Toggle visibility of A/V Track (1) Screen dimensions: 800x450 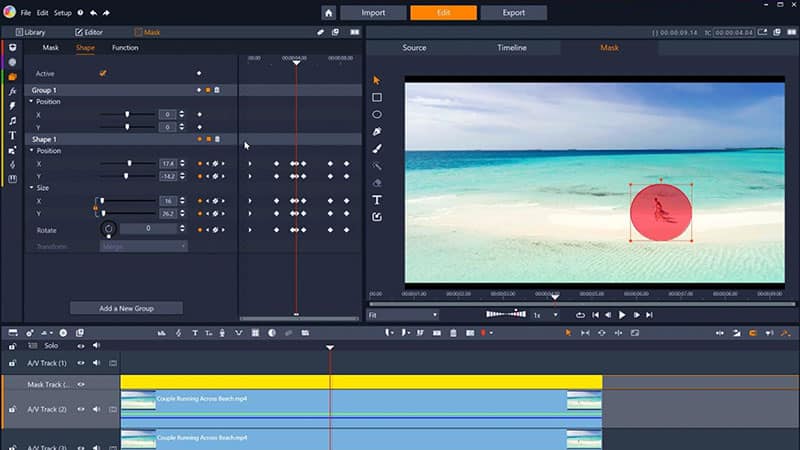pyautogui.click(x=81, y=363)
